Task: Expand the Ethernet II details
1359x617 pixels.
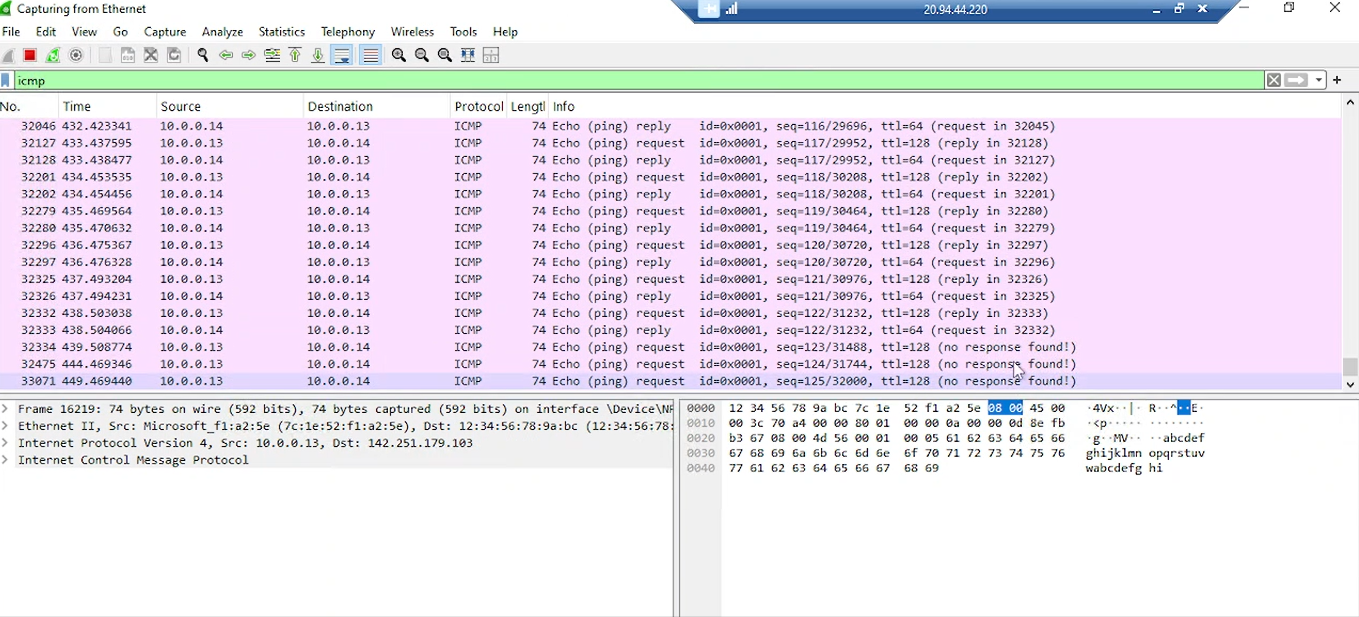Action: coord(6,426)
